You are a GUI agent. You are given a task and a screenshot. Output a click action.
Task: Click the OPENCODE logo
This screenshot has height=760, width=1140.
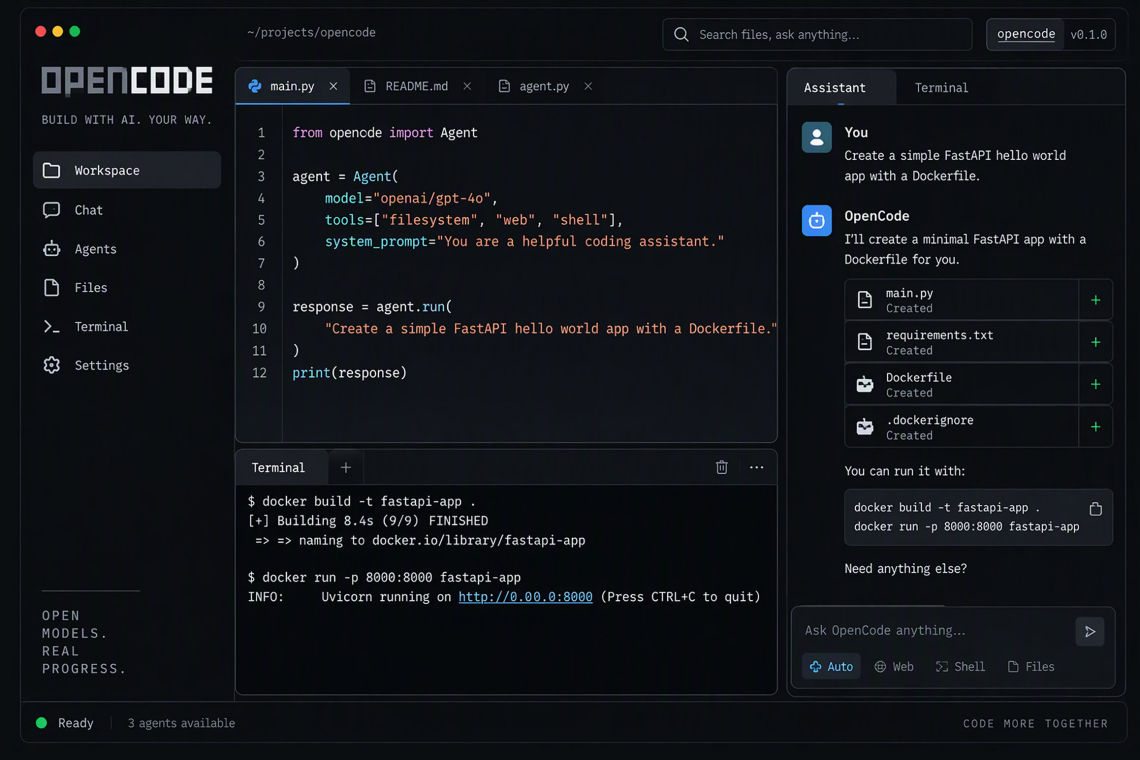[127, 81]
